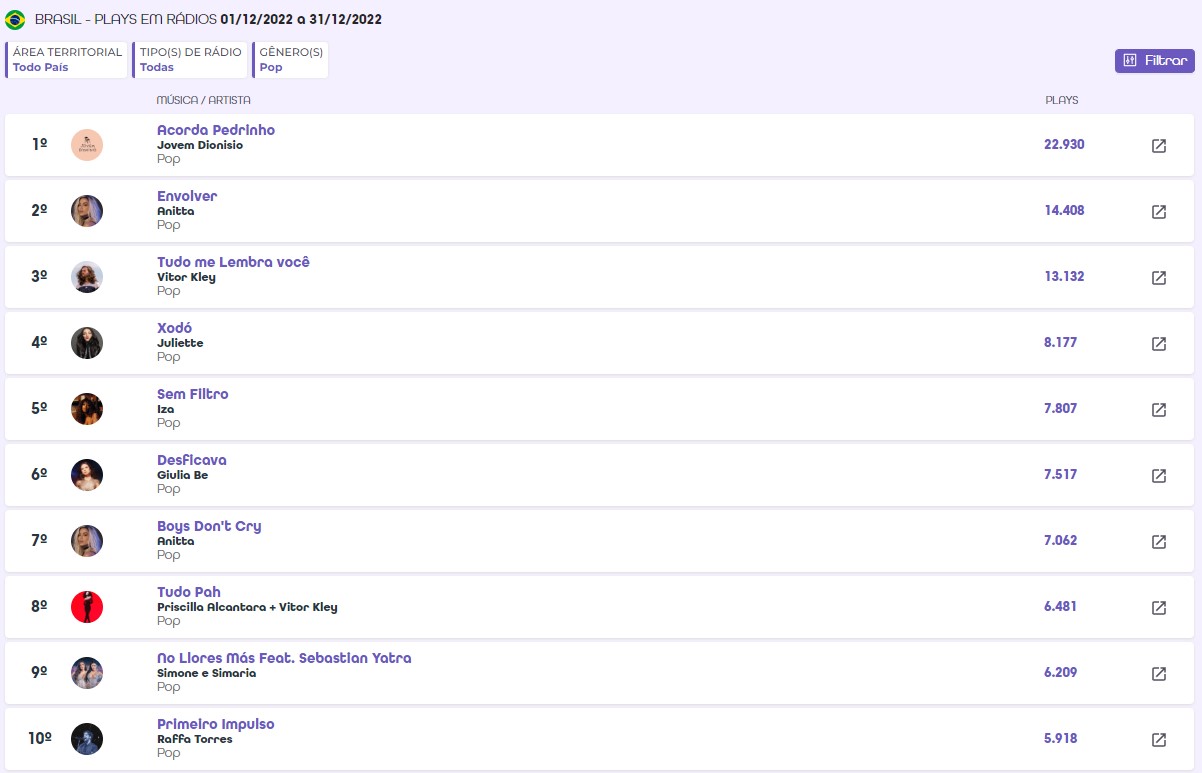This screenshot has height=773, width=1202.
Task: Open Tipo(s) de Rádio filter Todas
Action: pos(190,60)
